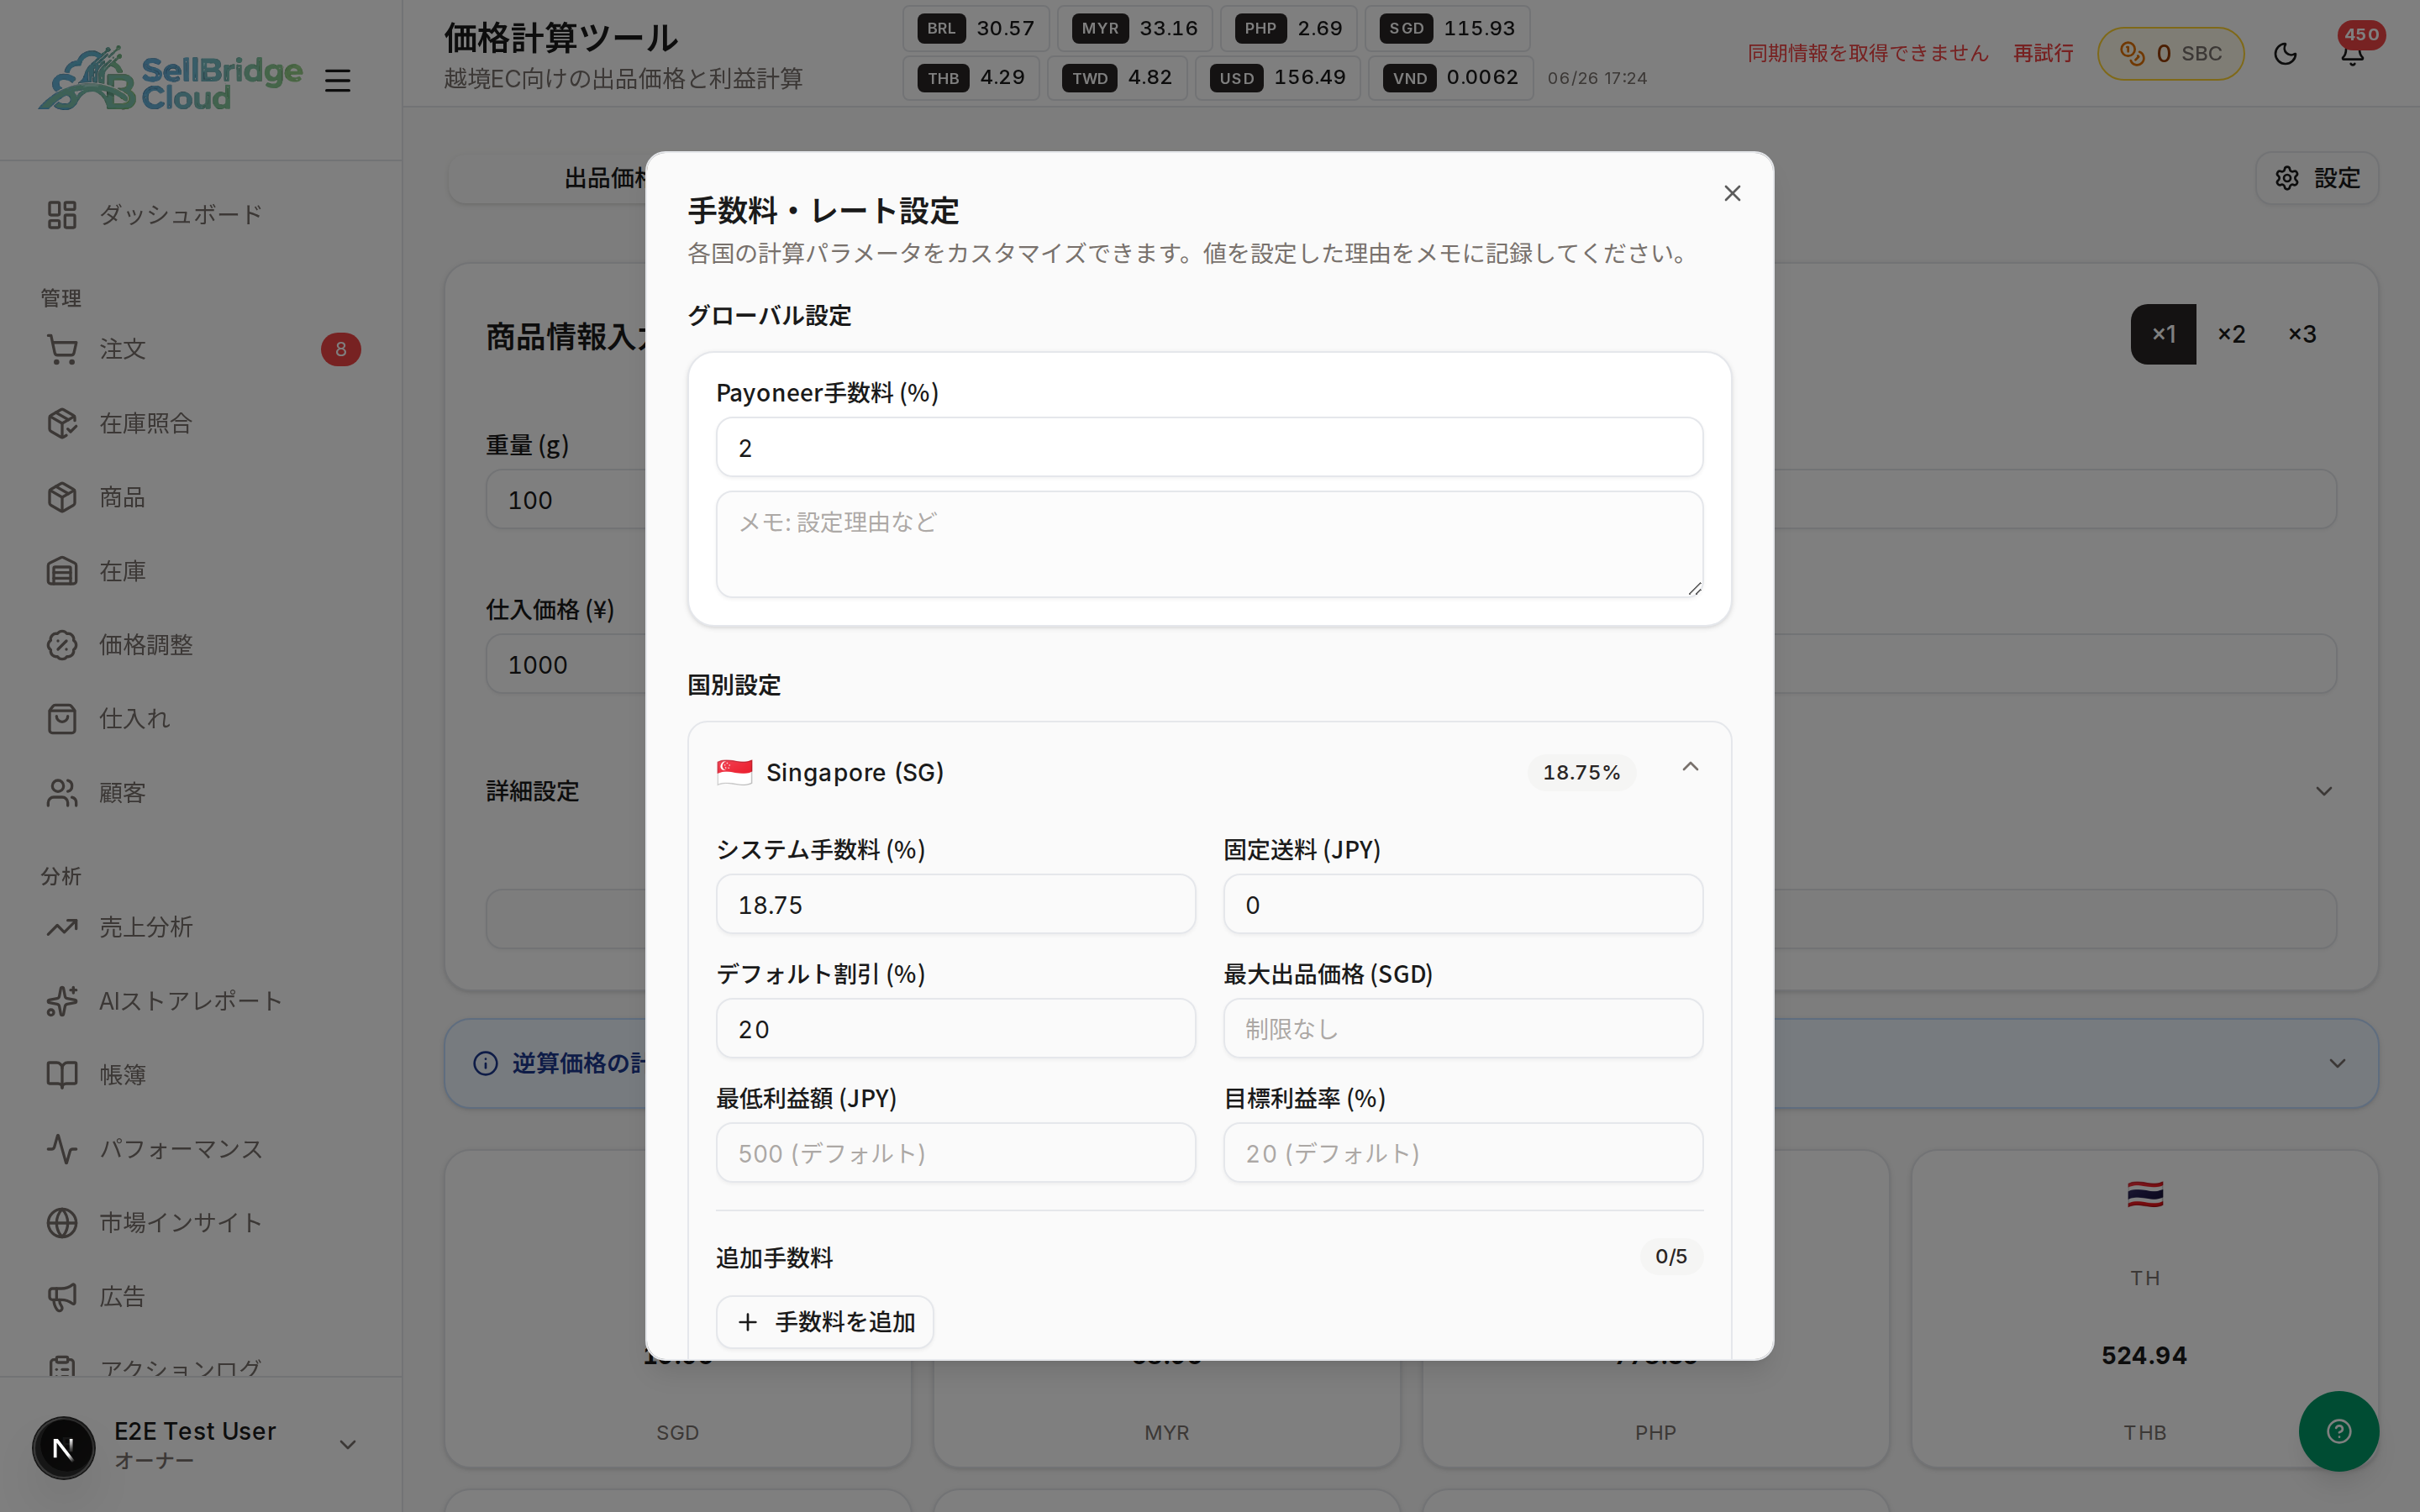Click the 設定 gear button
Viewport: 2420px width, 1512px height.
(x=2317, y=178)
